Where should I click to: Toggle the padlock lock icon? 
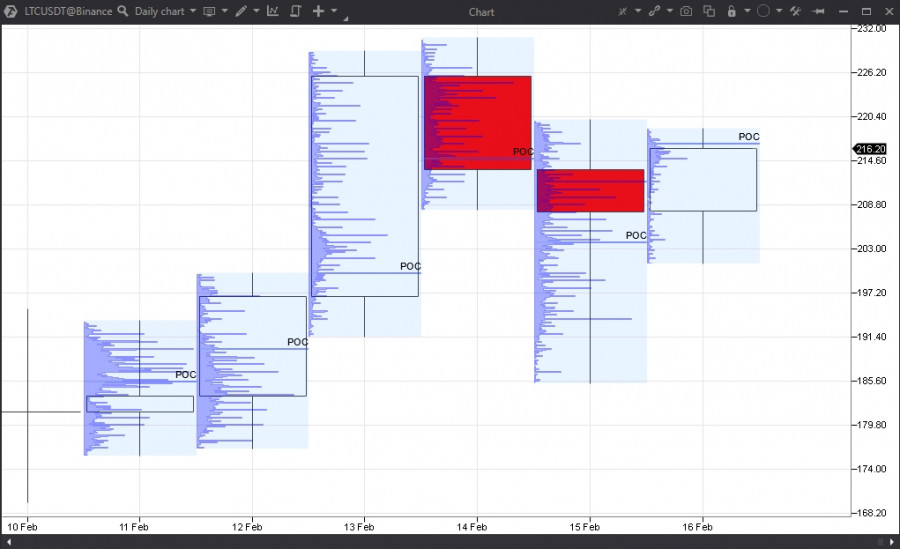(732, 11)
